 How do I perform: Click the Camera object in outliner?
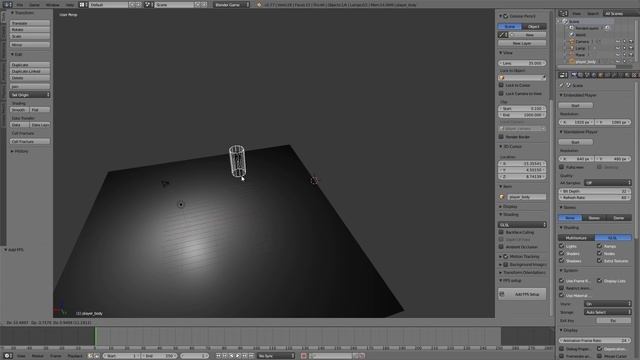pyautogui.click(x=582, y=42)
